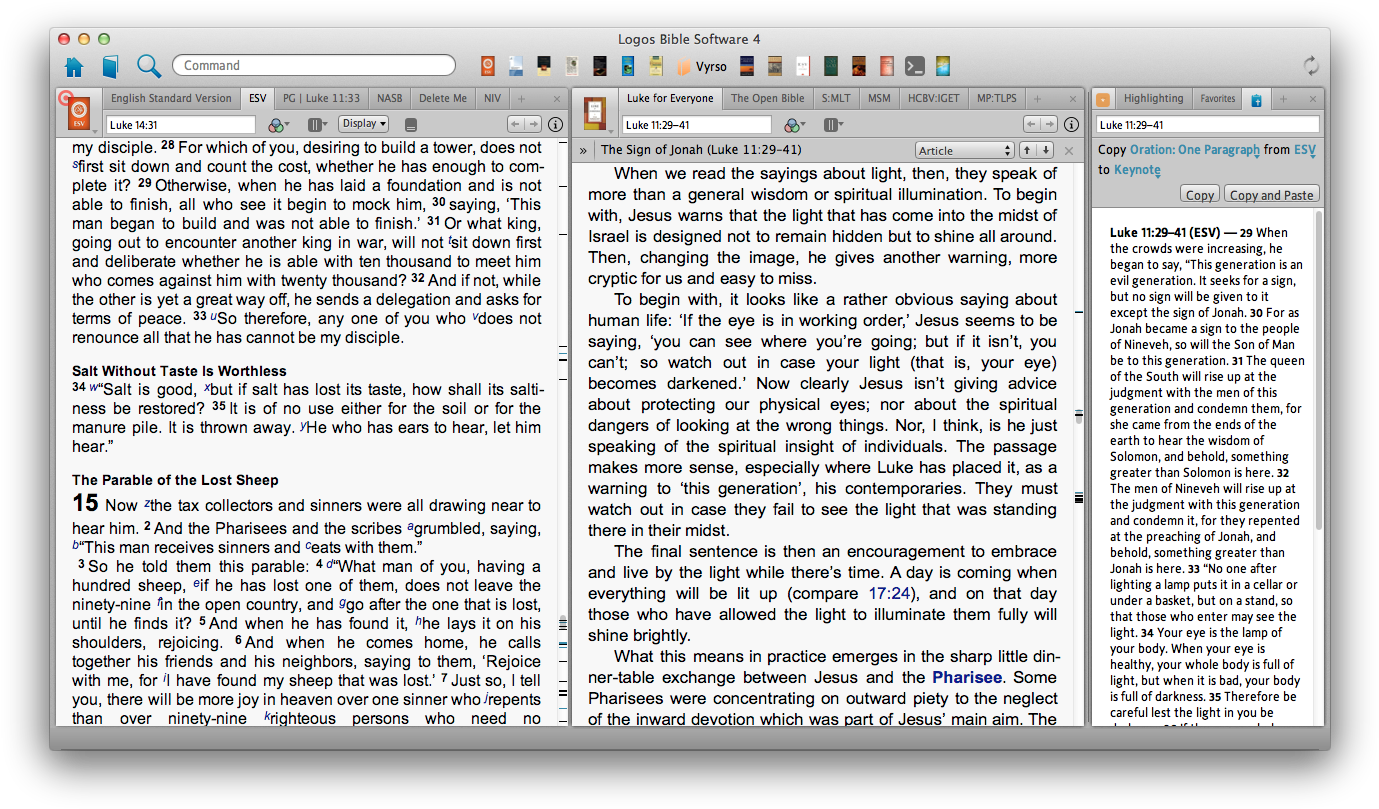
Task: Open the Pharisee link in article
Action: (967, 677)
